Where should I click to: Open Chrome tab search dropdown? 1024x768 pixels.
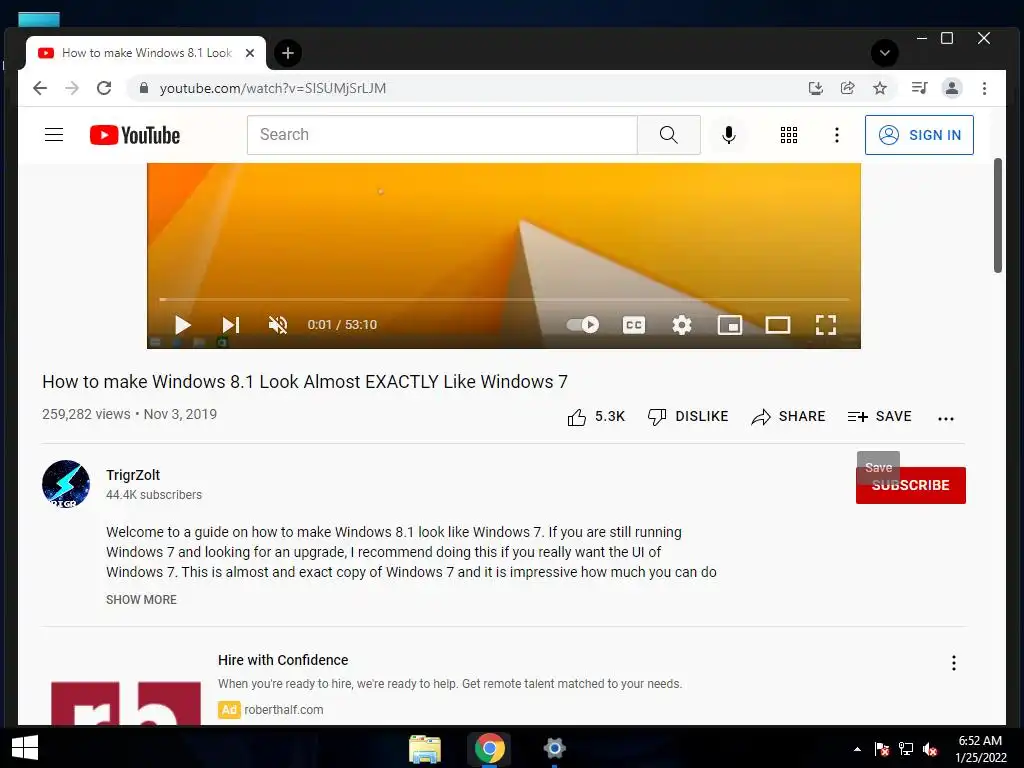click(884, 53)
